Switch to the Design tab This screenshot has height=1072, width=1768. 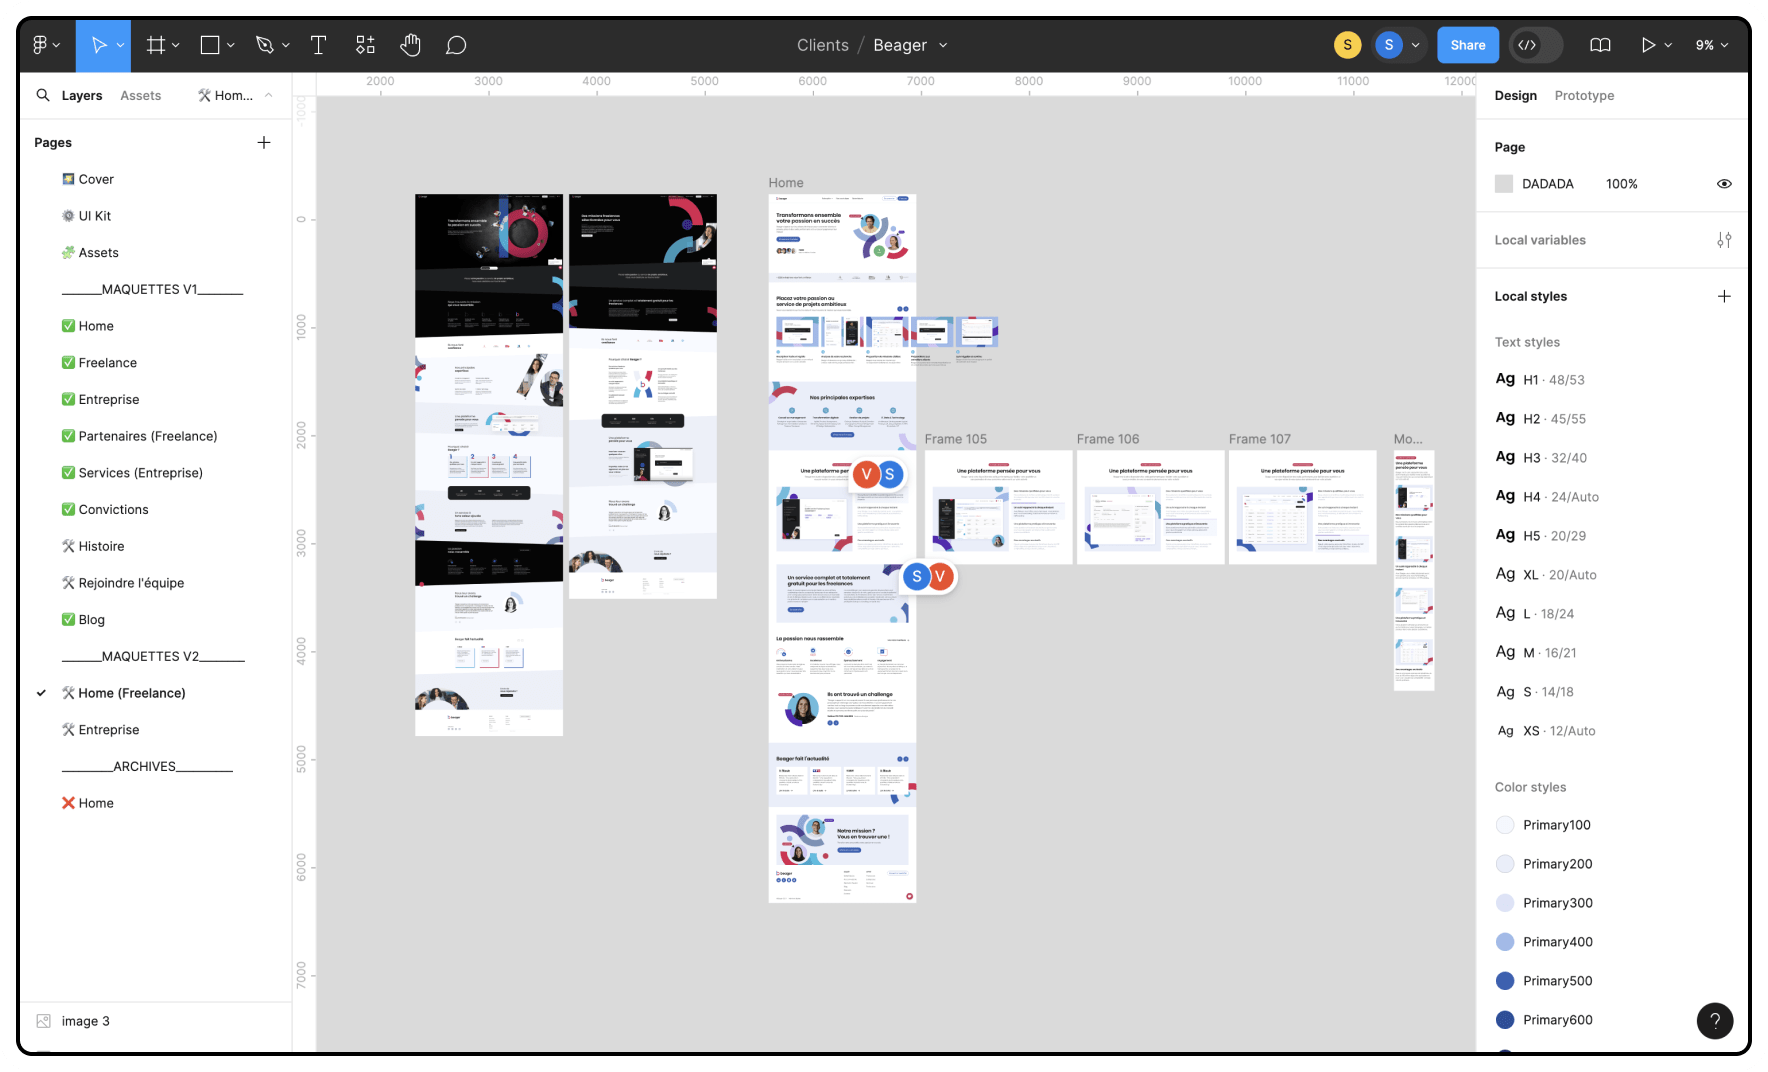click(1515, 95)
